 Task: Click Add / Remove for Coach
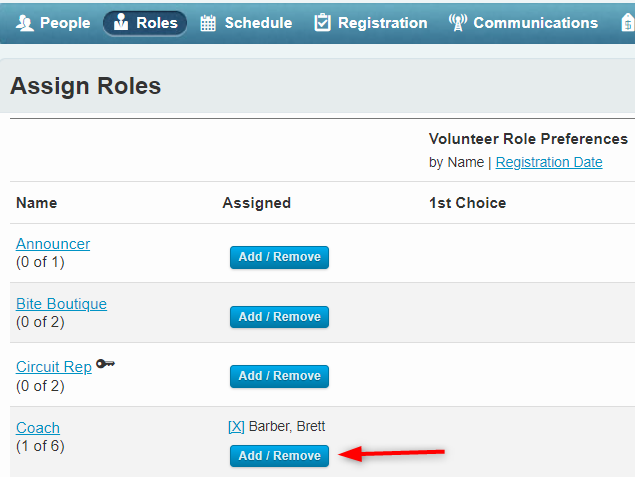tap(279, 456)
